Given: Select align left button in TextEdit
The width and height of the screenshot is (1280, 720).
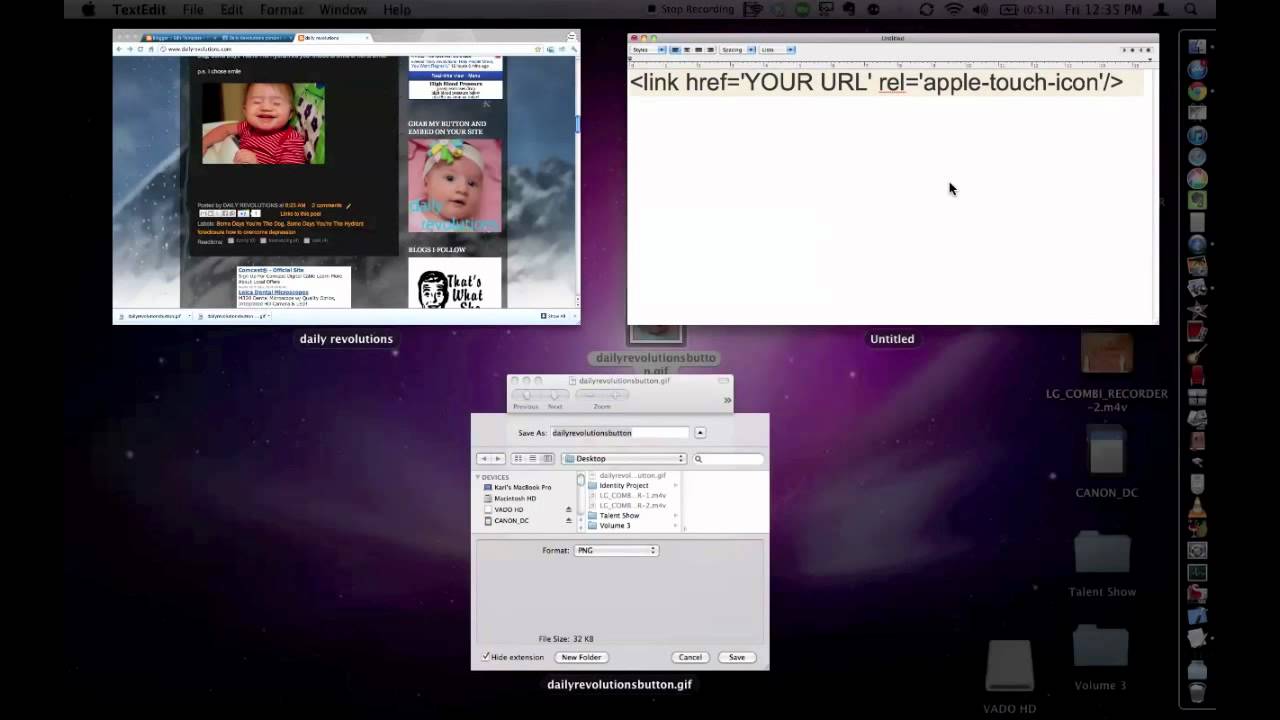Looking at the screenshot, I should (675, 49).
